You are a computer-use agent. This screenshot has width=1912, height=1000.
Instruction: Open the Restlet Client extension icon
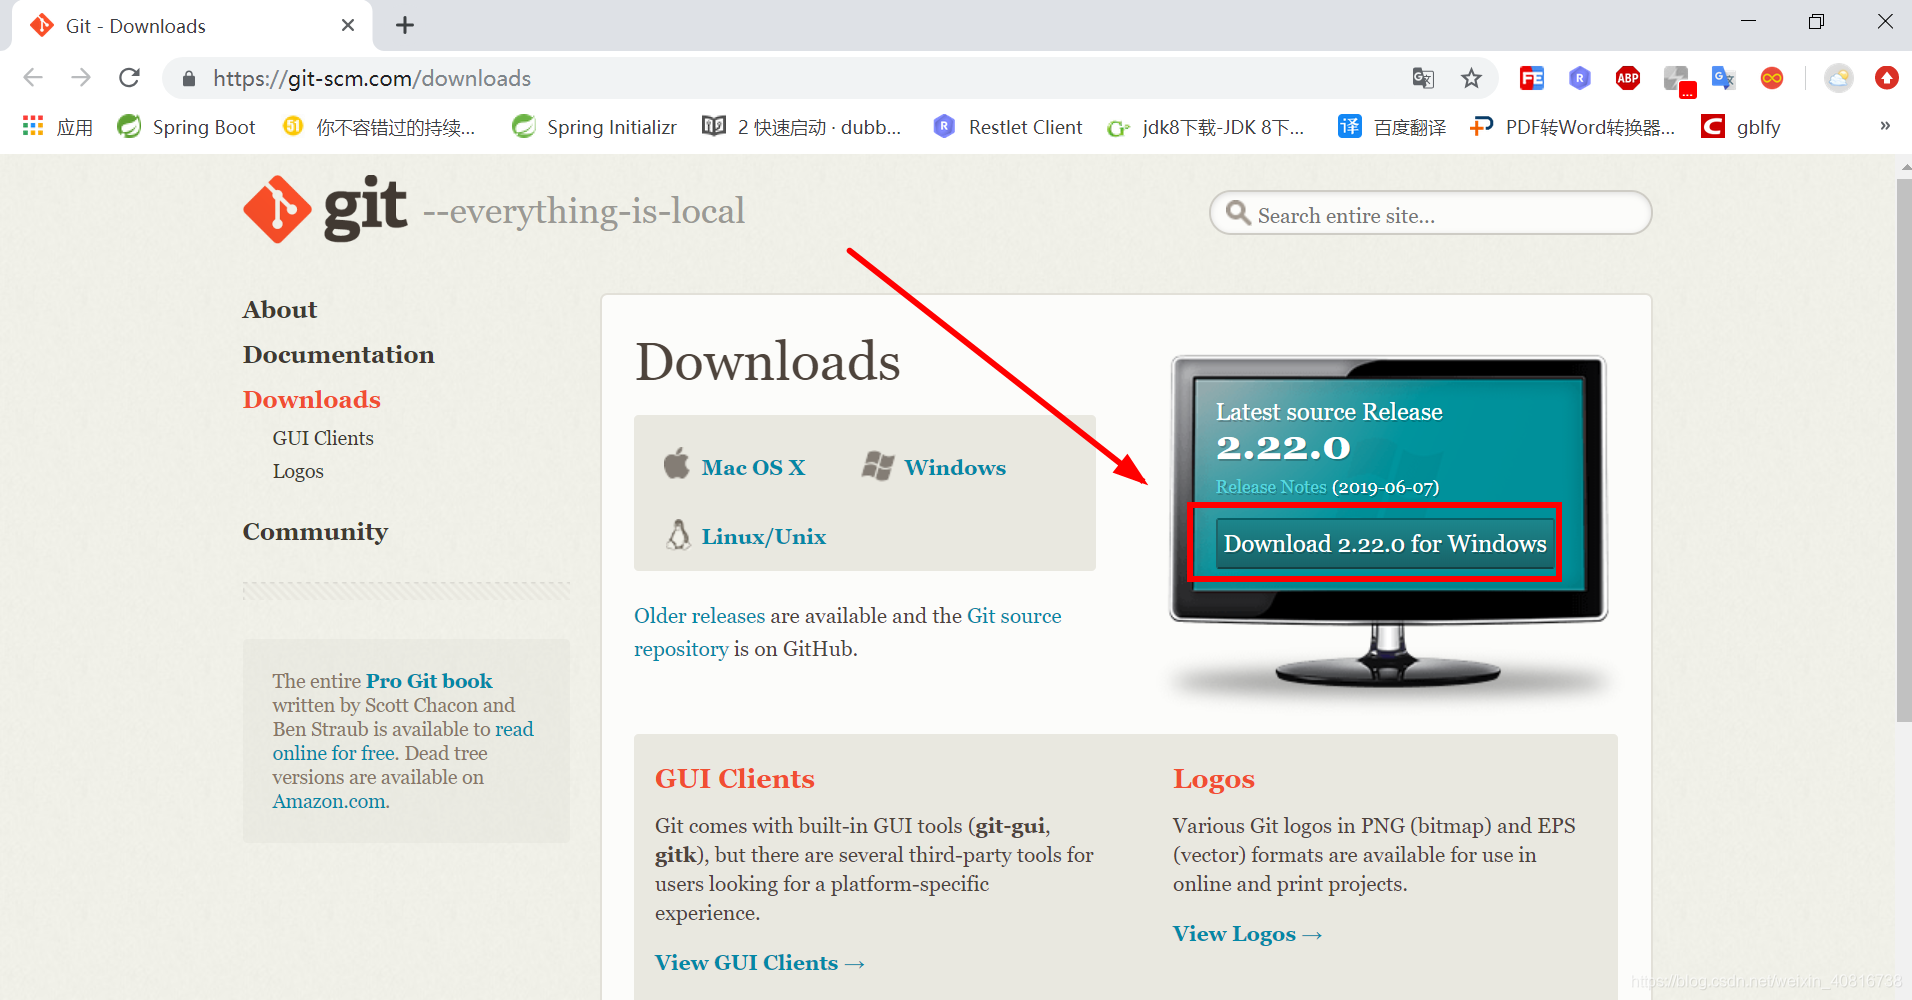[1580, 78]
